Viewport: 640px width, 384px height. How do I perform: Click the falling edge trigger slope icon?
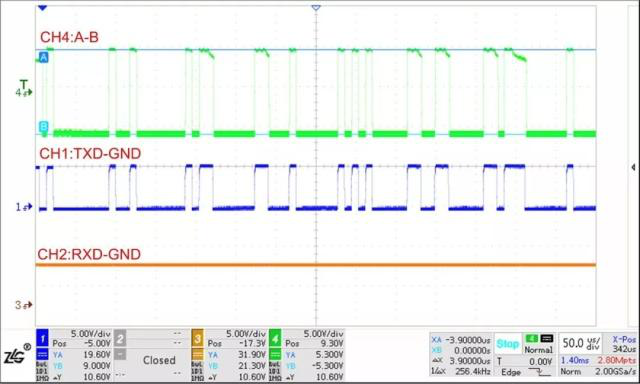tap(539, 372)
